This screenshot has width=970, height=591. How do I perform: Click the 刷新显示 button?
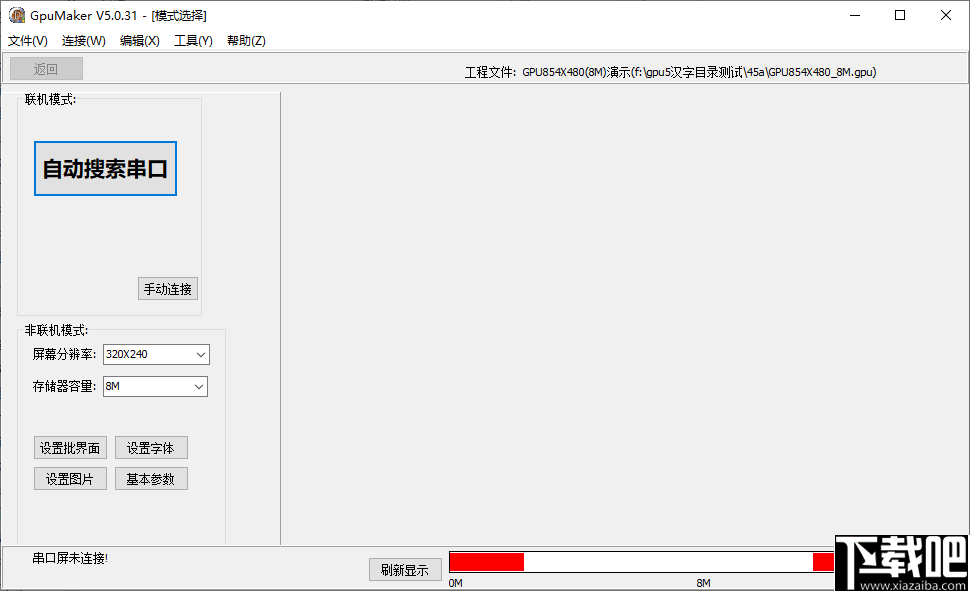pos(405,569)
